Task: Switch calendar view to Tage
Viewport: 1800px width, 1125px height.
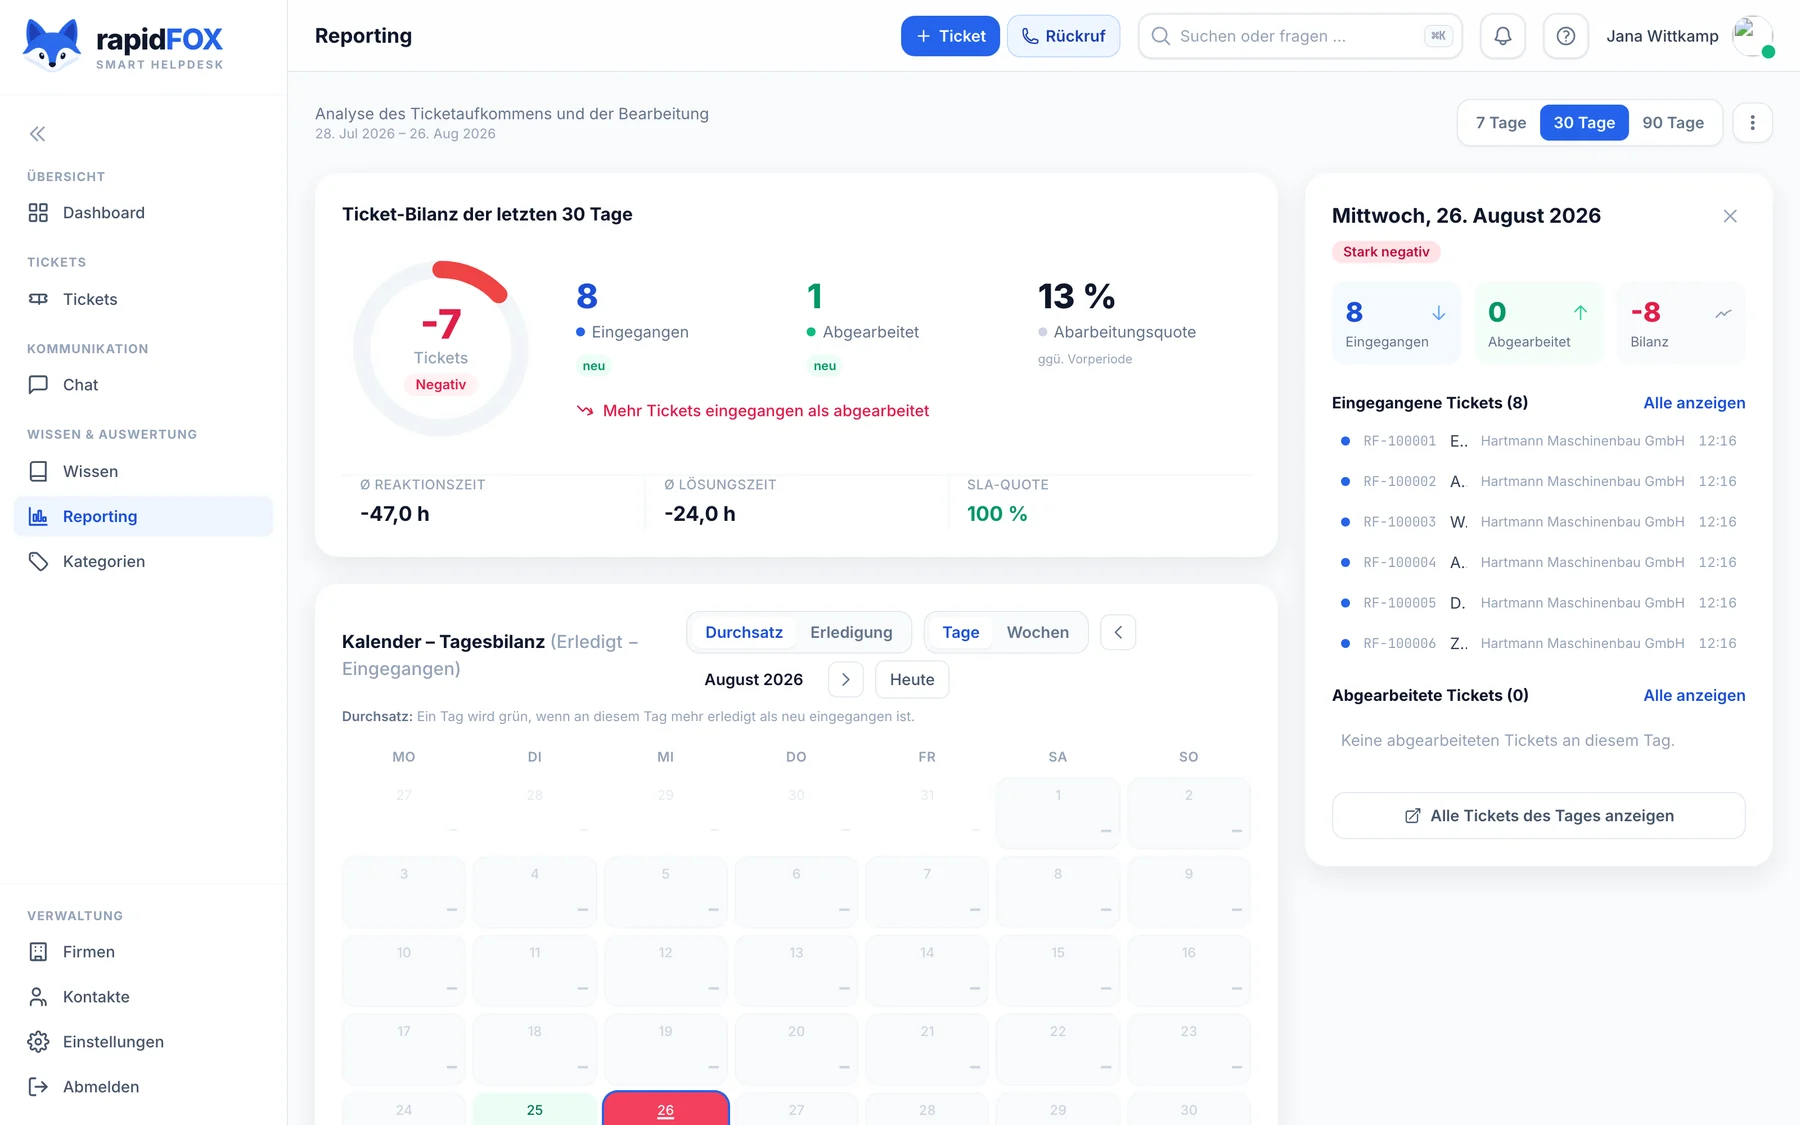Action: (x=961, y=632)
